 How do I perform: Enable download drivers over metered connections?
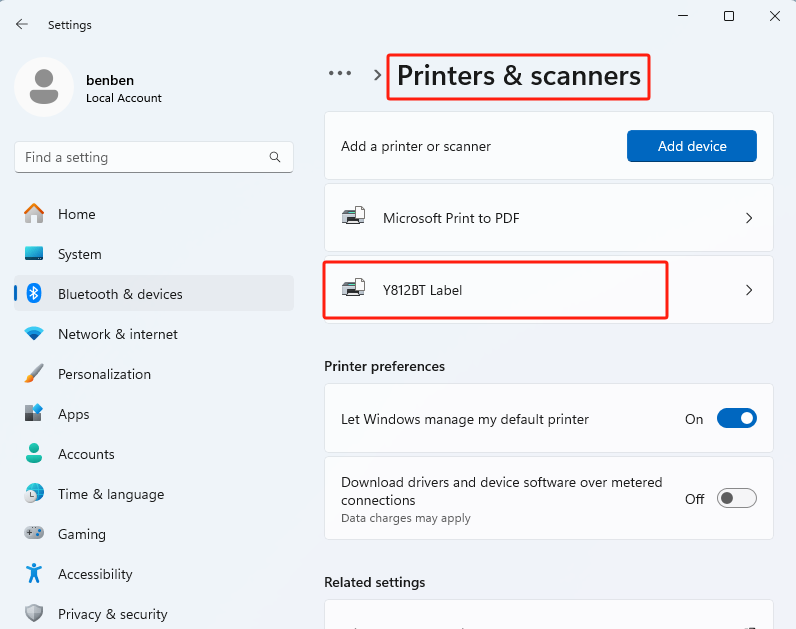(x=737, y=498)
